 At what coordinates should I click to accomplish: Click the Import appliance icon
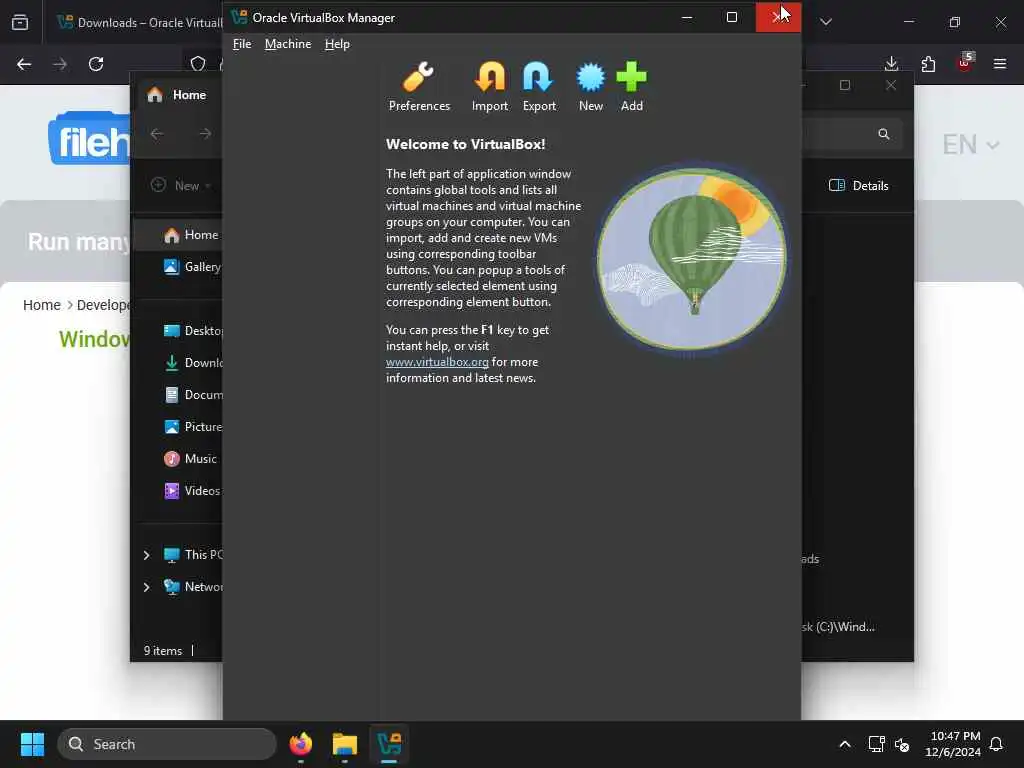tap(490, 87)
